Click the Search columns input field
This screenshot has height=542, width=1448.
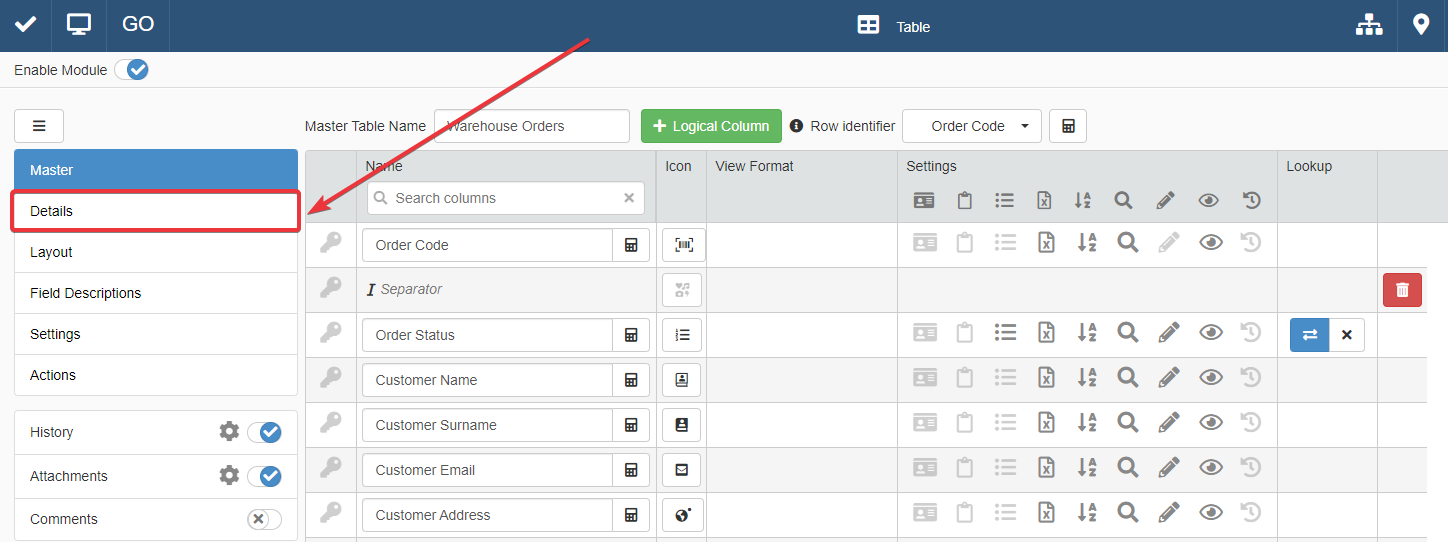tap(505, 198)
